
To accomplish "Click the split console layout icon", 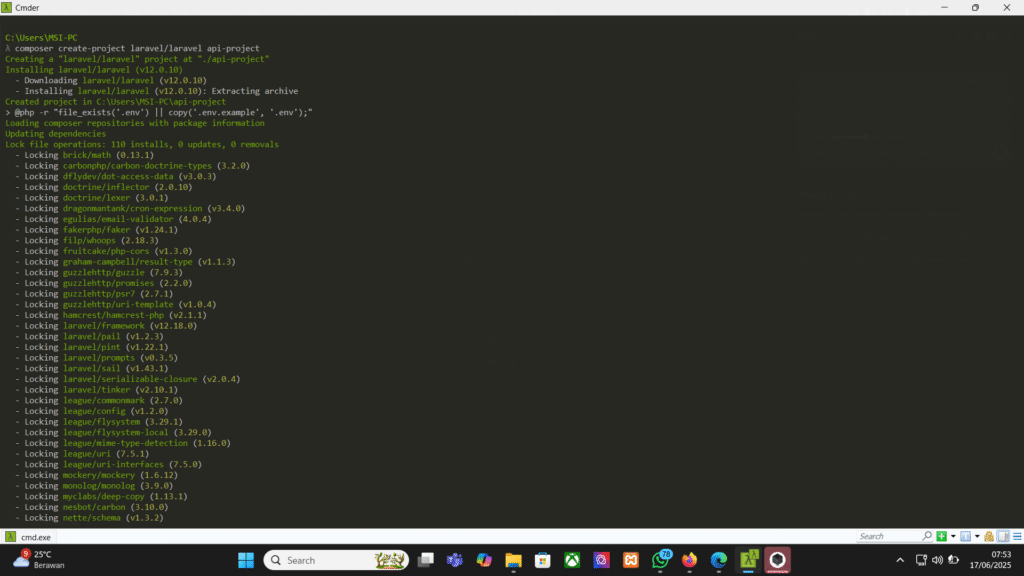I will point(965,537).
